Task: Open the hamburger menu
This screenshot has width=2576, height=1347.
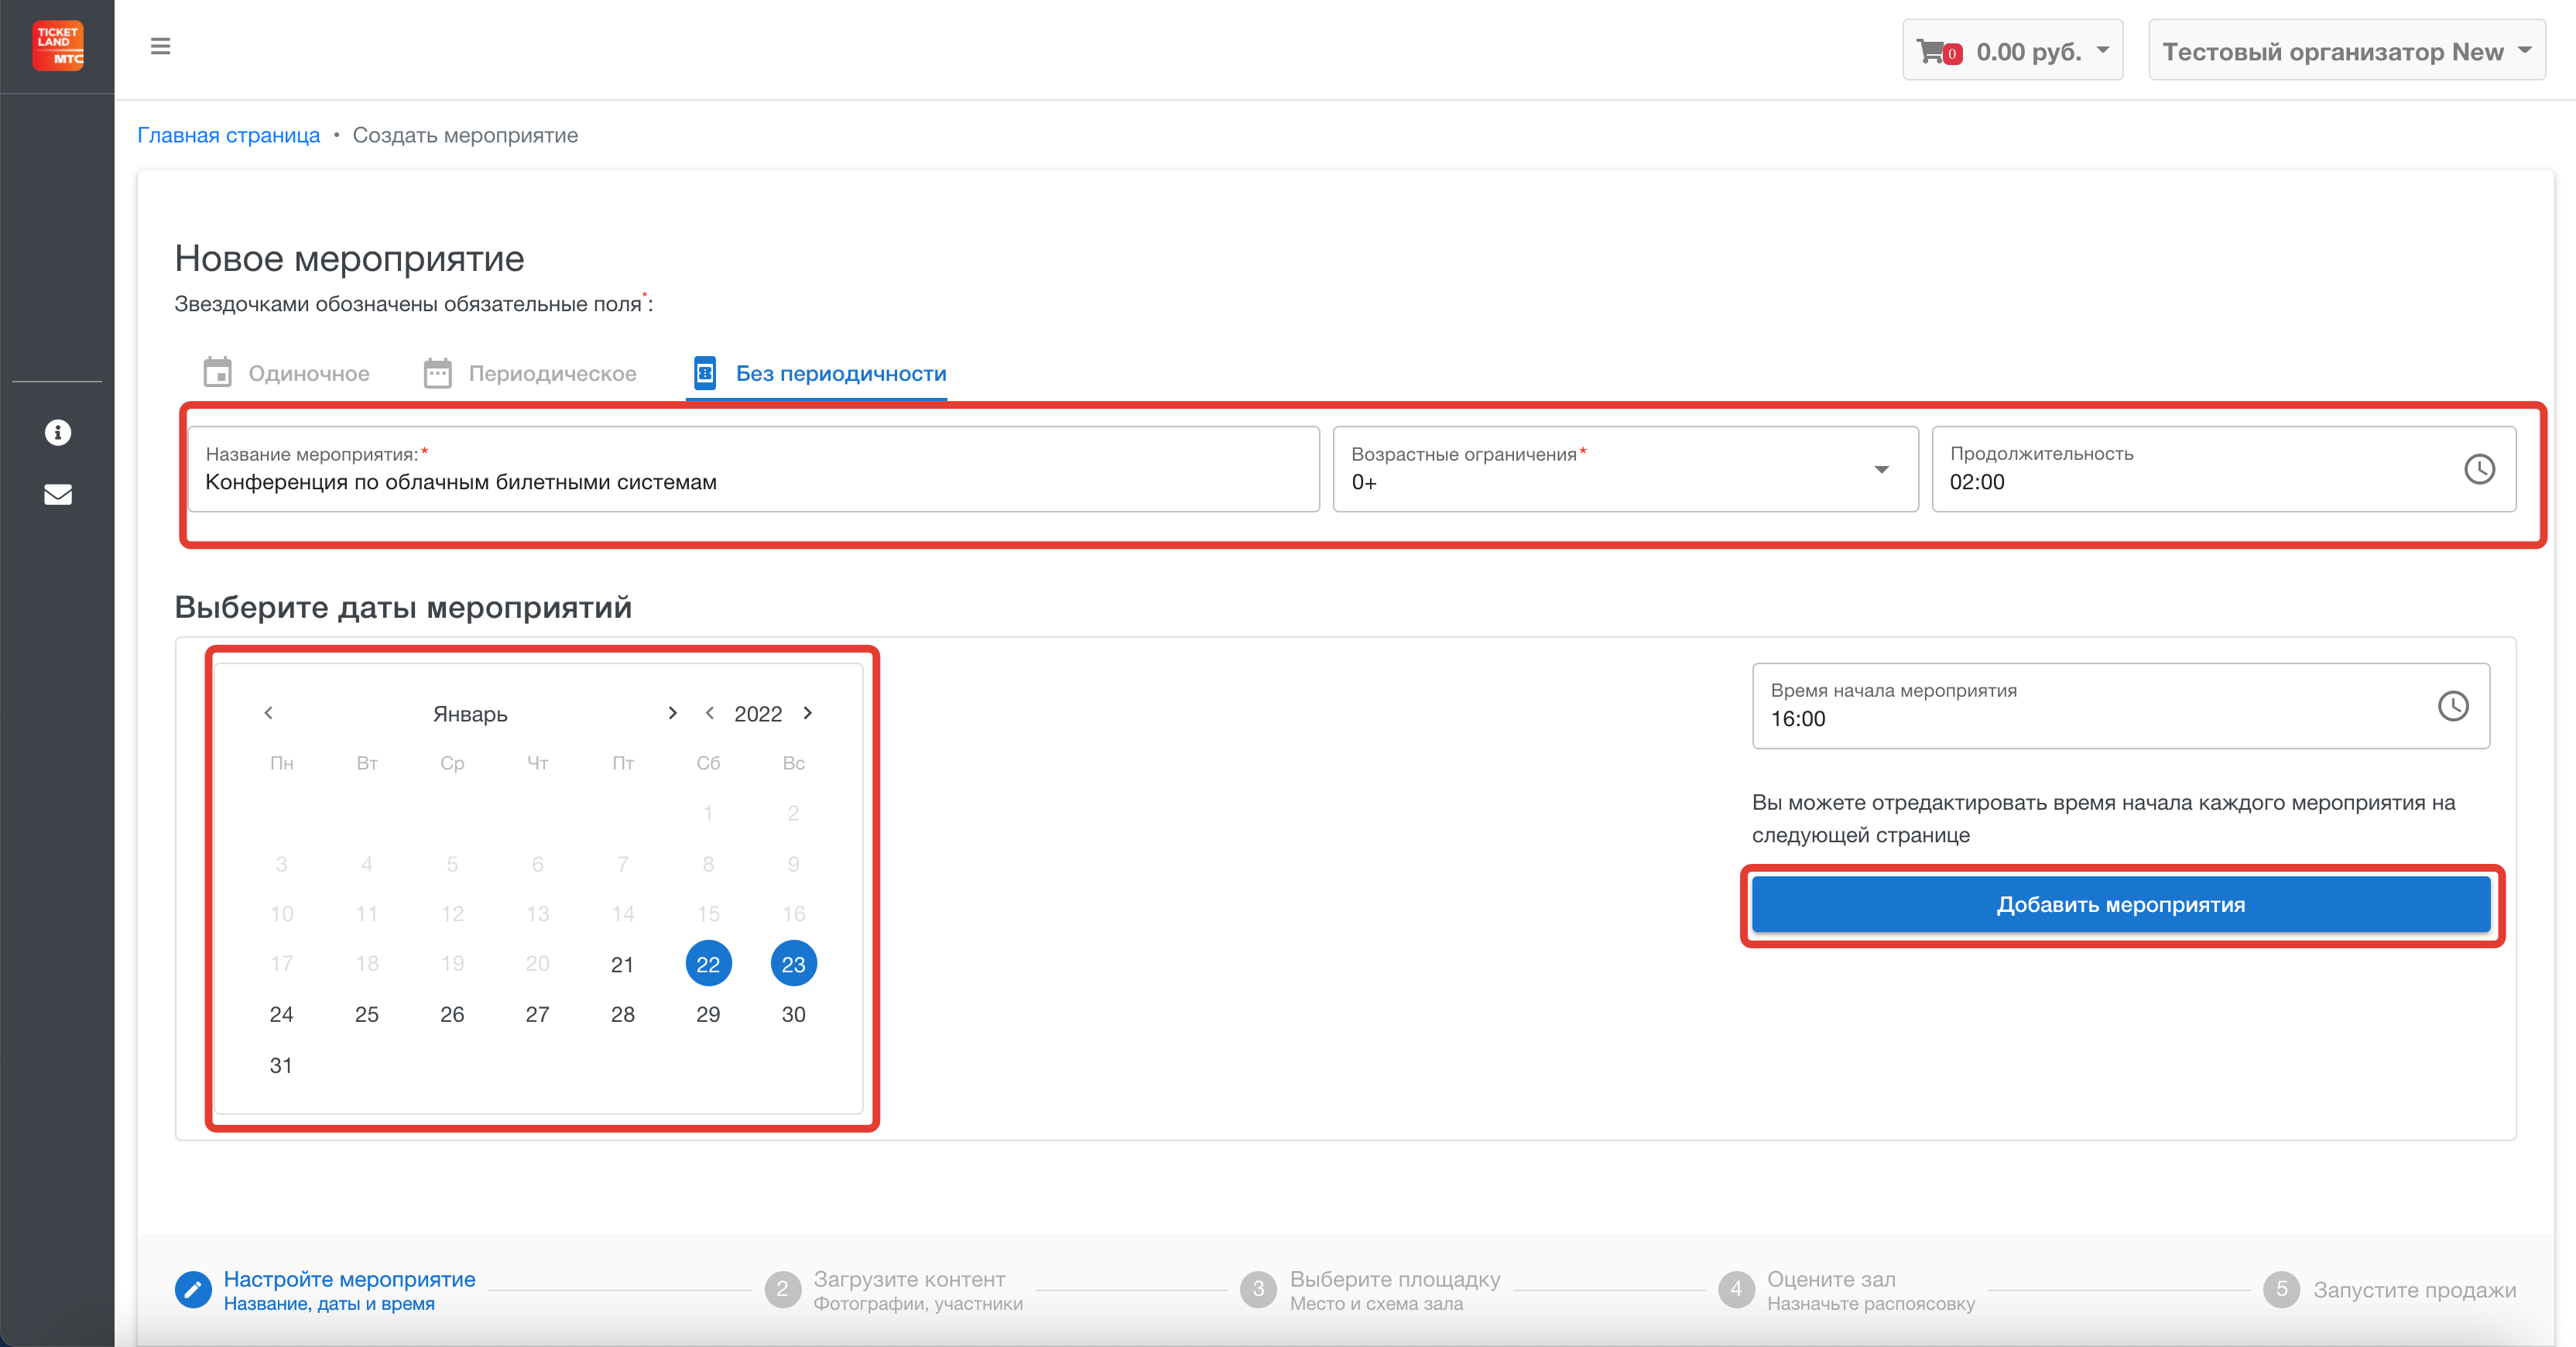Action: [x=160, y=46]
